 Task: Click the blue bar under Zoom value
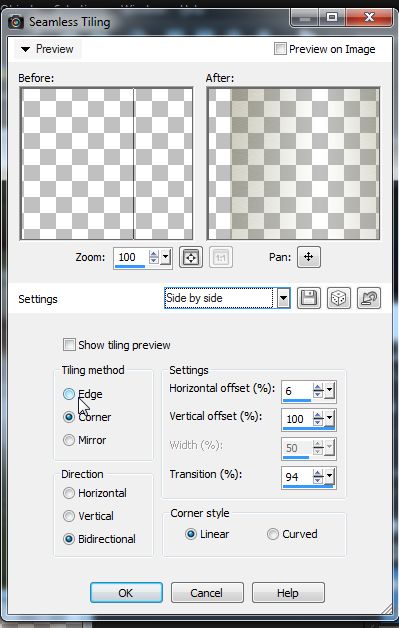130,266
